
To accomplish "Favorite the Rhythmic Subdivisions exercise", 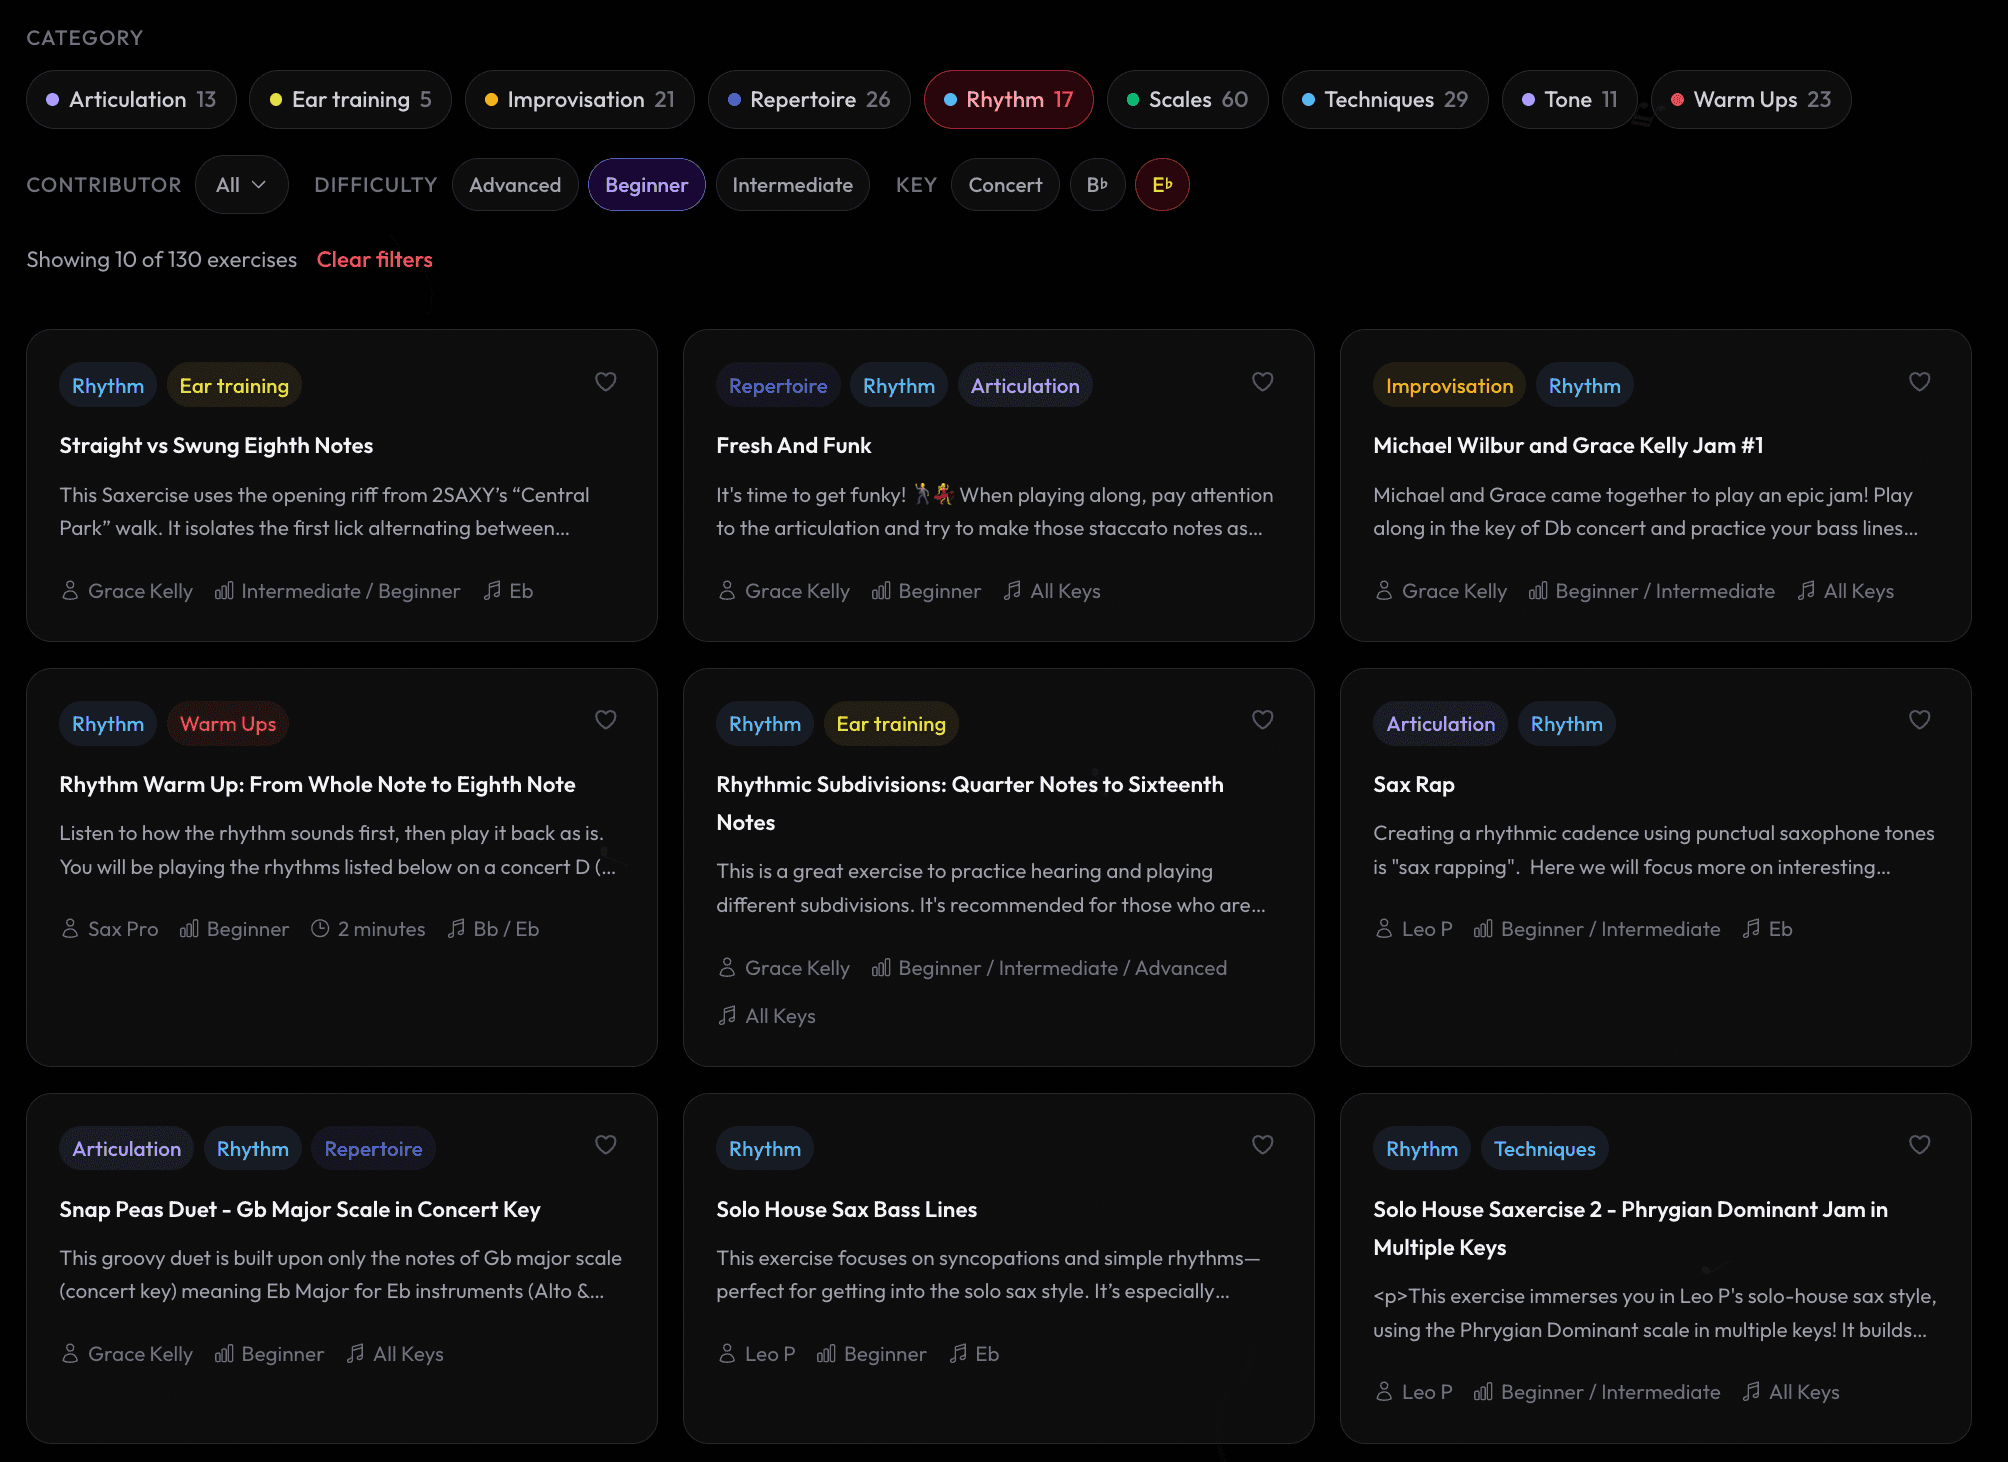I will (x=1262, y=719).
